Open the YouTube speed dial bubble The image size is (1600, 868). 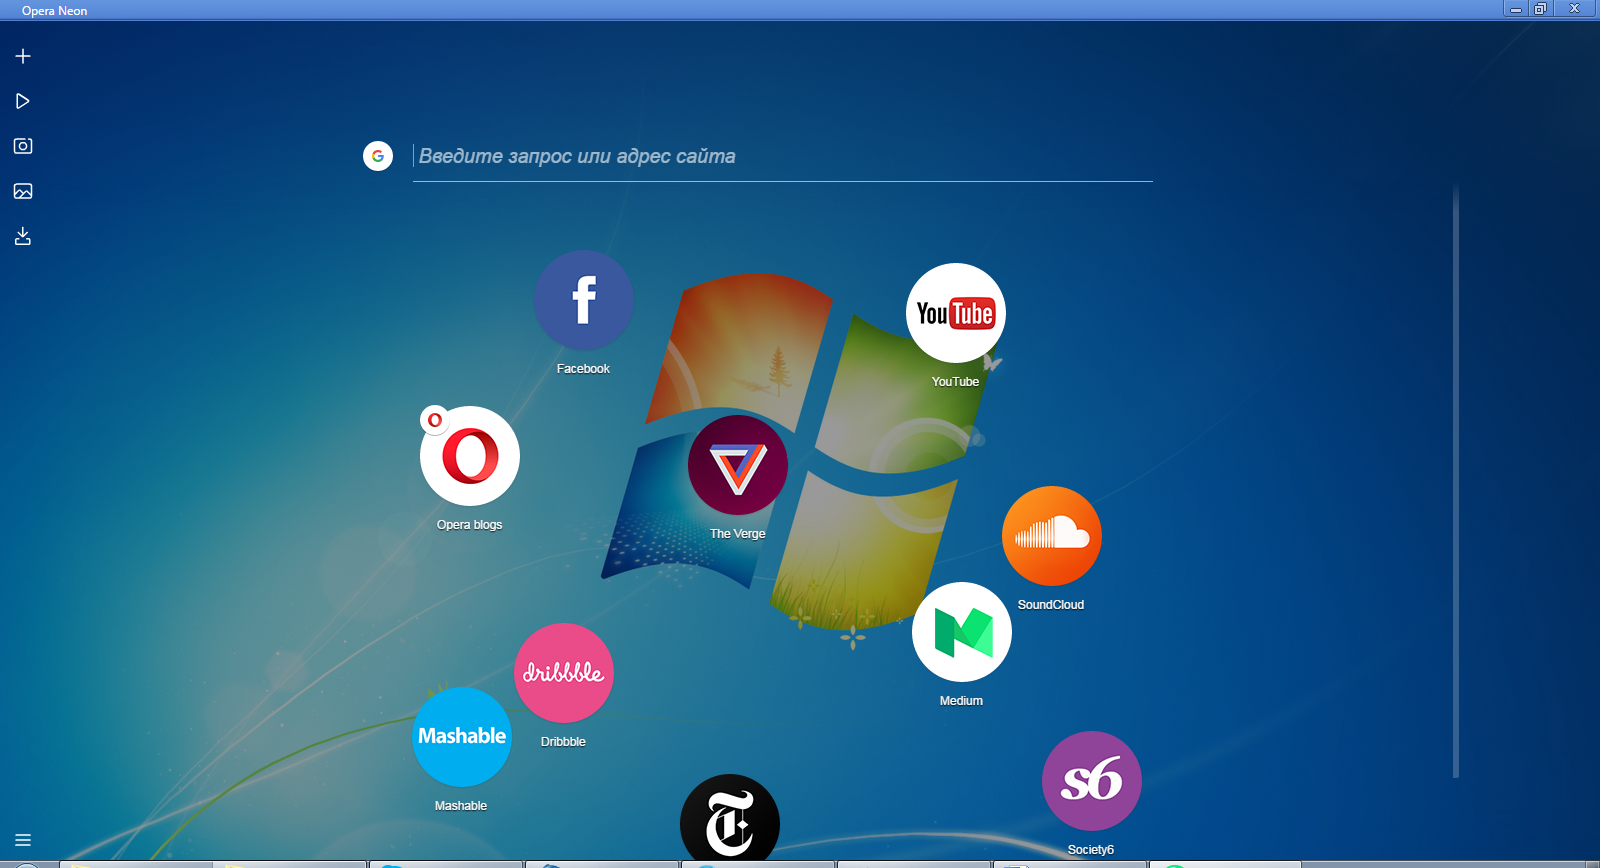click(x=956, y=313)
